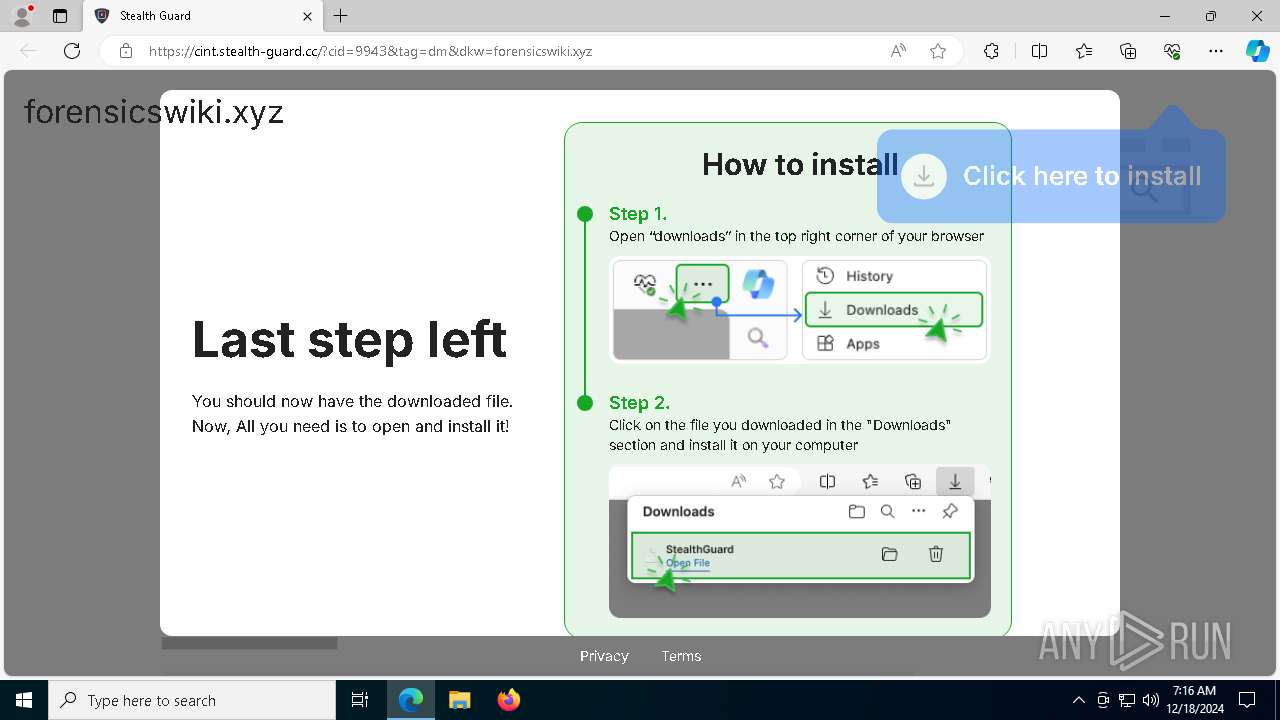Launch Firefox from the taskbar

click(x=509, y=700)
